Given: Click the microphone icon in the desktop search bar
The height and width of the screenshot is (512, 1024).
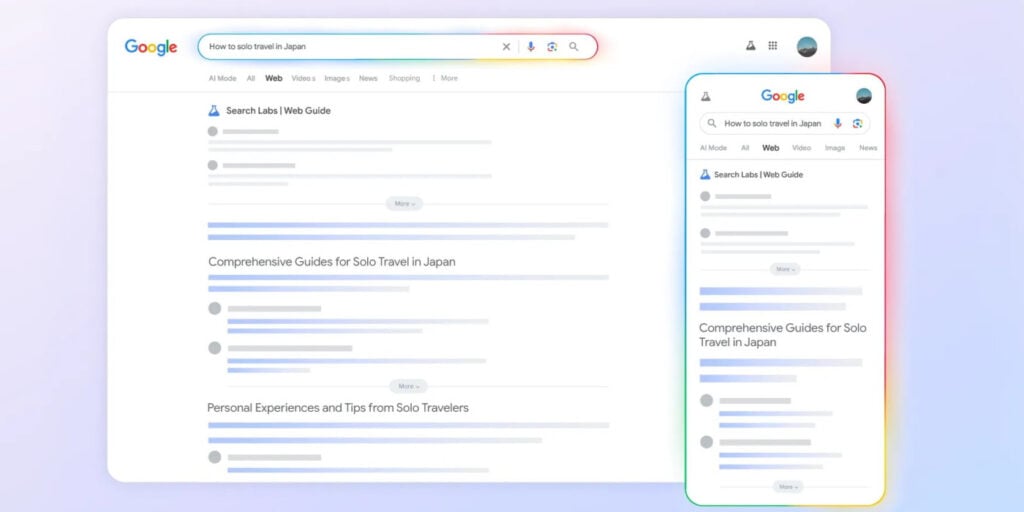Looking at the screenshot, I should click(530, 47).
